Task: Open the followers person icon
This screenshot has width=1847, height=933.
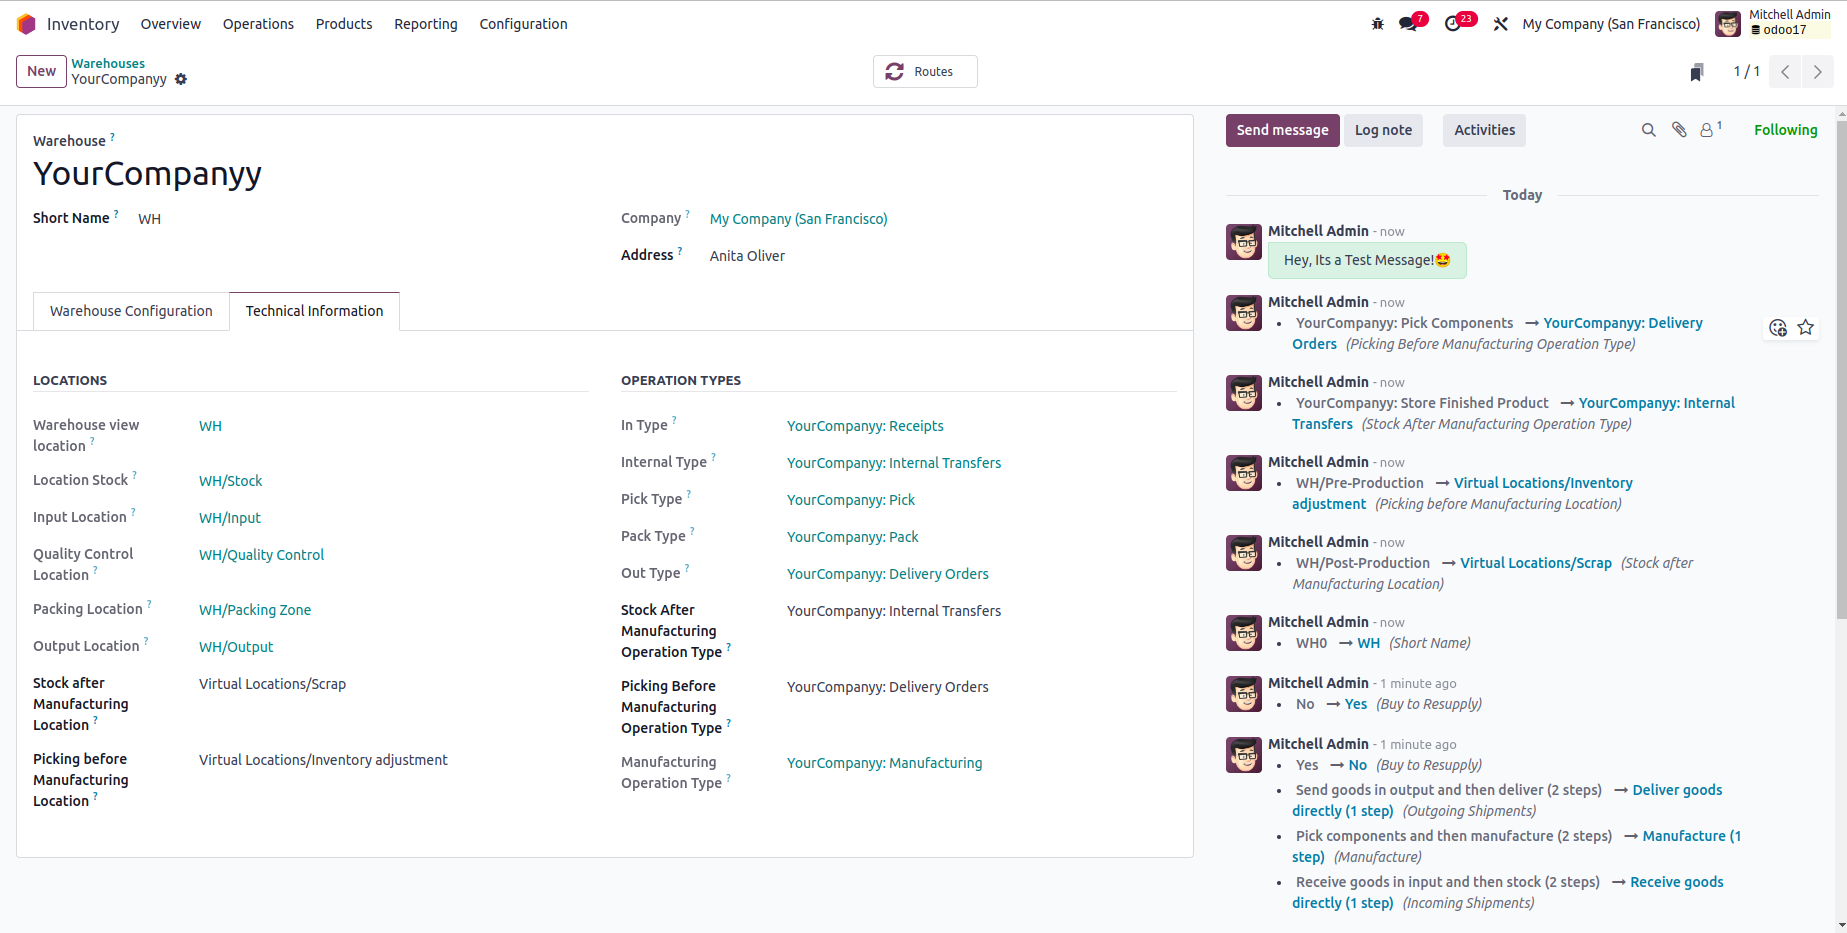Action: coord(1707,130)
